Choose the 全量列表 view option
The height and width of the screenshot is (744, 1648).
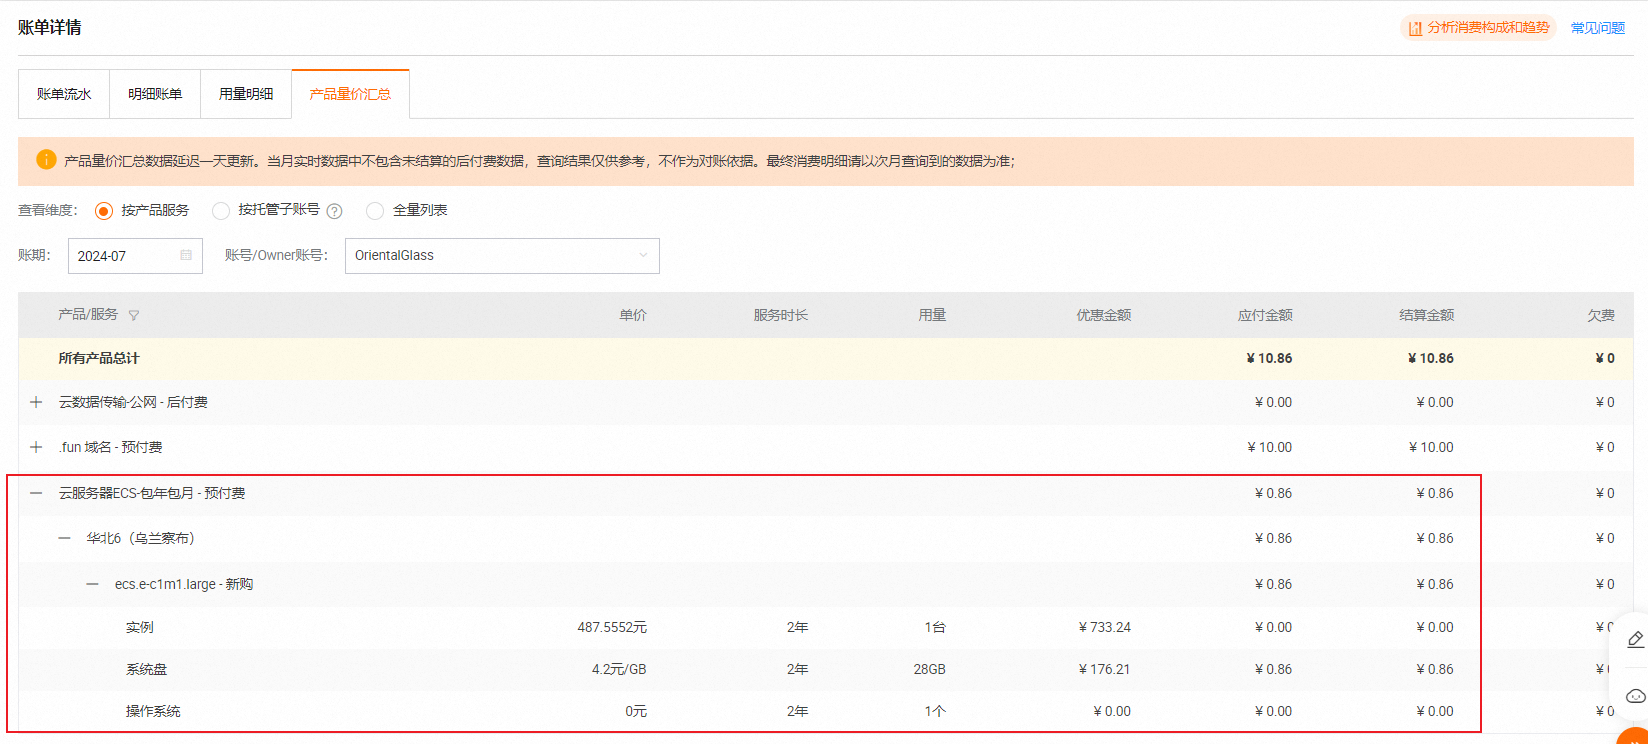click(375, 211)
